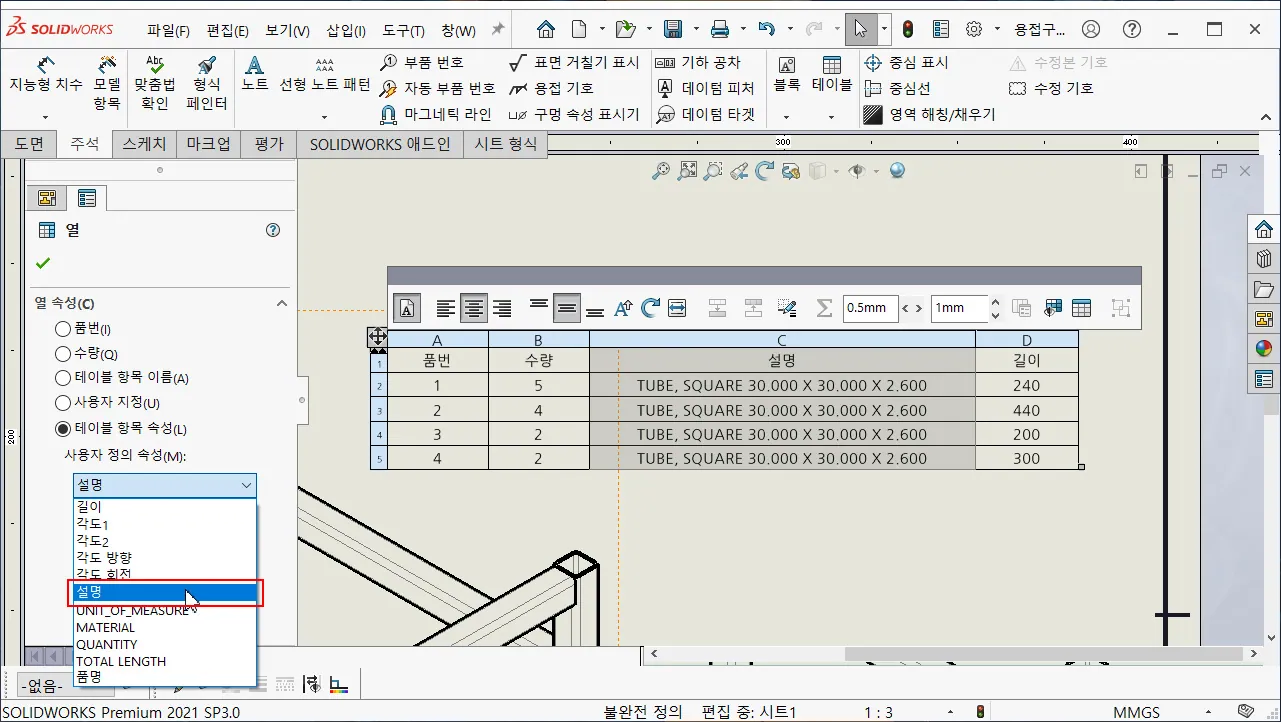This screenshot has height=722, width=1281.
Task: Add a Centerline (중심선)
Action: [x=897, y=88]
